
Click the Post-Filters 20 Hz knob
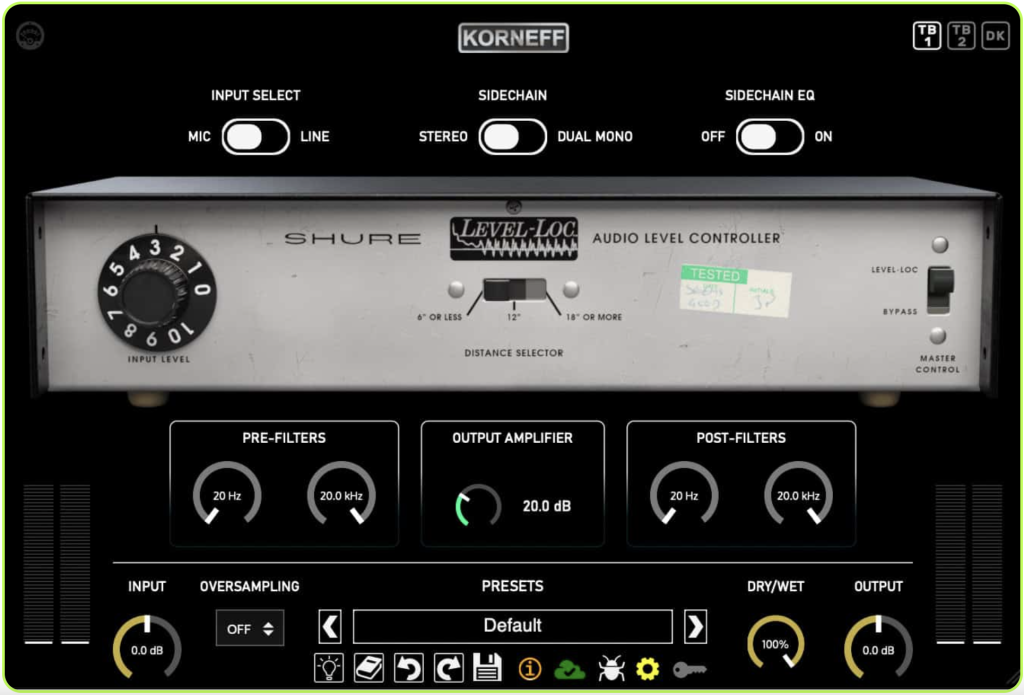[x=684, y=494]
